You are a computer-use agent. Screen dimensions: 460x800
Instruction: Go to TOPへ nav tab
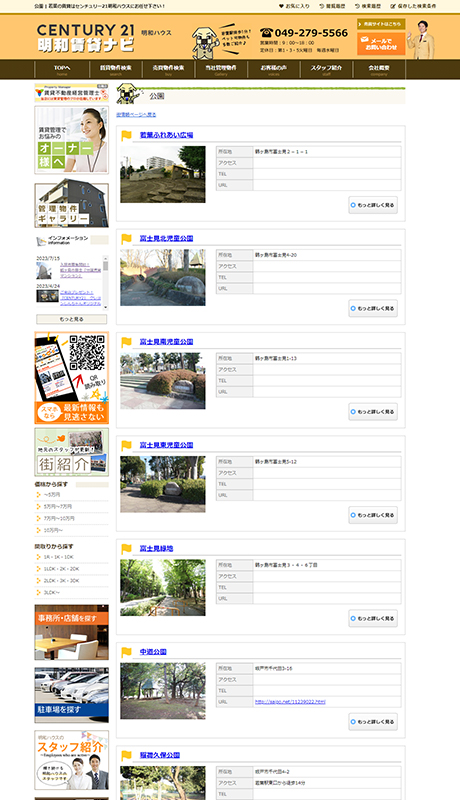(x=62, y=69)
